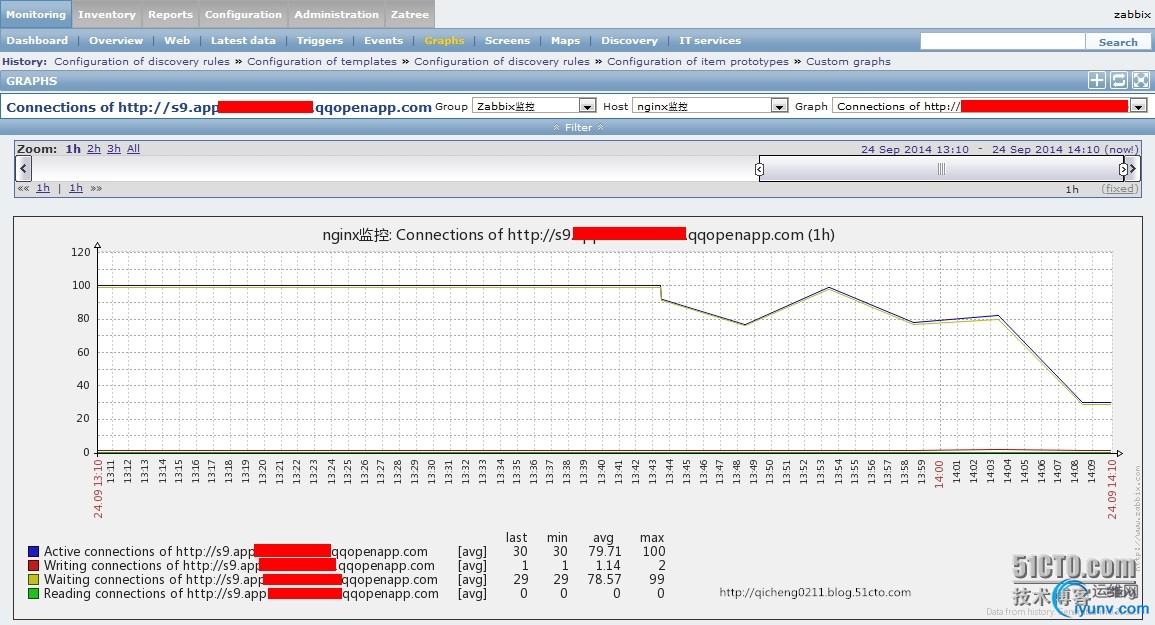Set zoom to 2h
Image resolution: width=1155 pixels, height=625 pixels.
click(94, 149)
